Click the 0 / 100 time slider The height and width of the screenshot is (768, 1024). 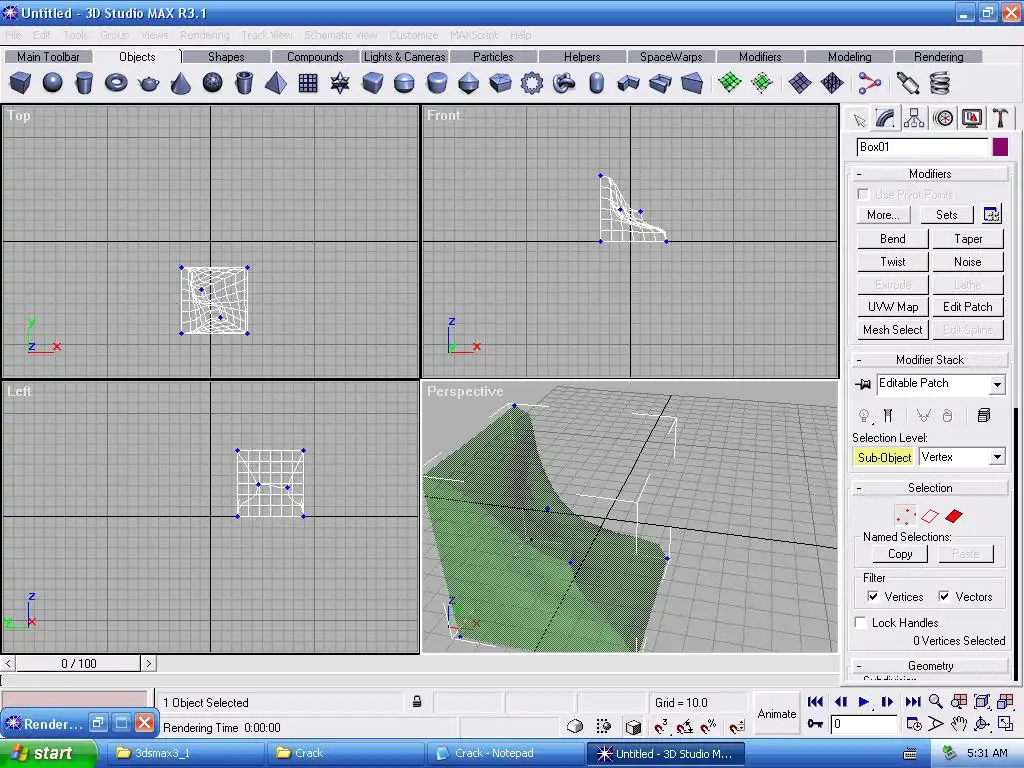click(x=78, y=664)
